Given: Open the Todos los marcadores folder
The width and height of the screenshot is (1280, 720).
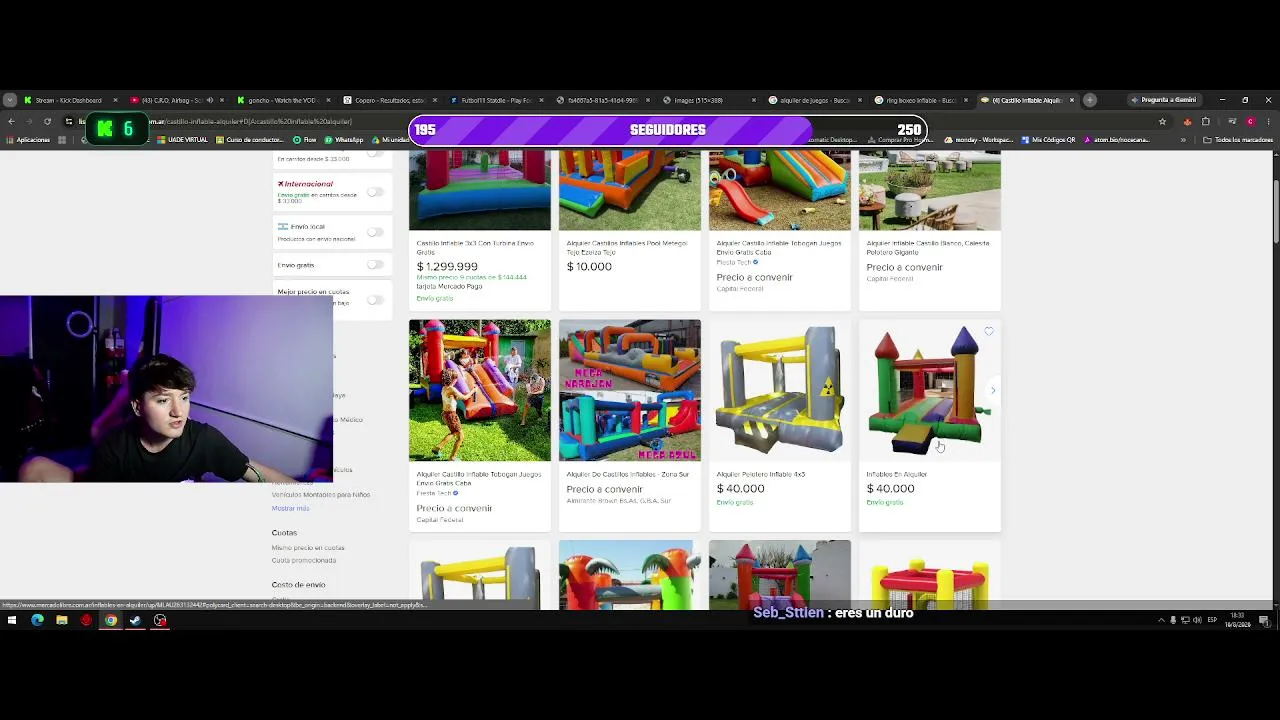Looking at the screenshot, I should click(x=1239, y=140).
